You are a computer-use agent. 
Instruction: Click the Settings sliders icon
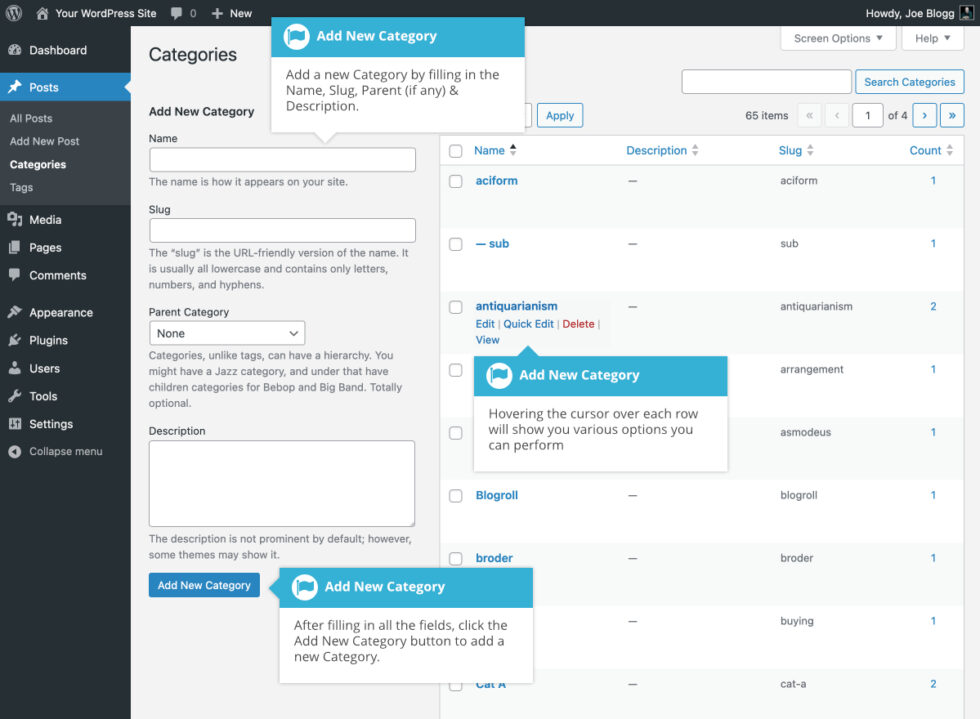coord(15,424)
